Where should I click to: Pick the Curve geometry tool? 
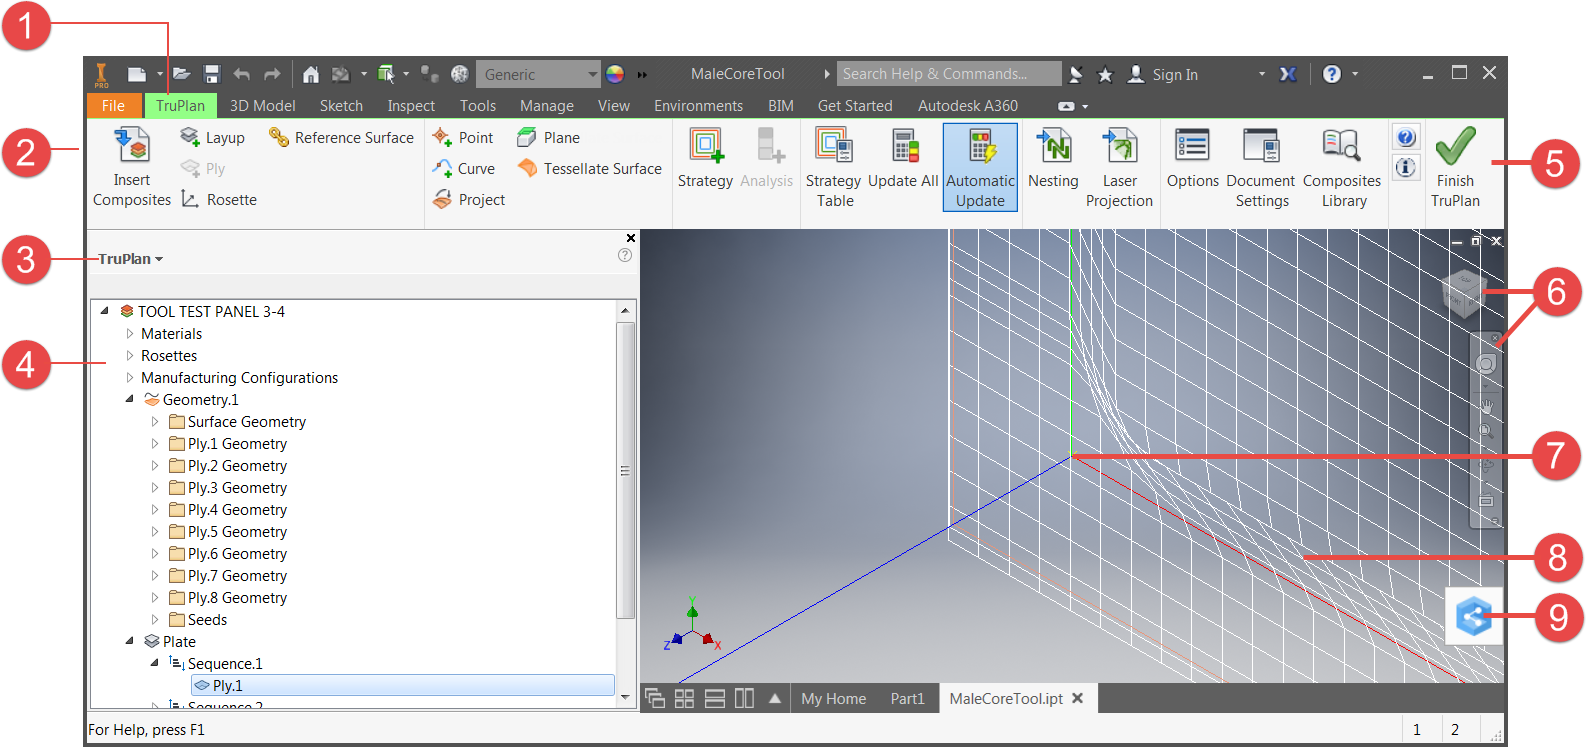463,168
